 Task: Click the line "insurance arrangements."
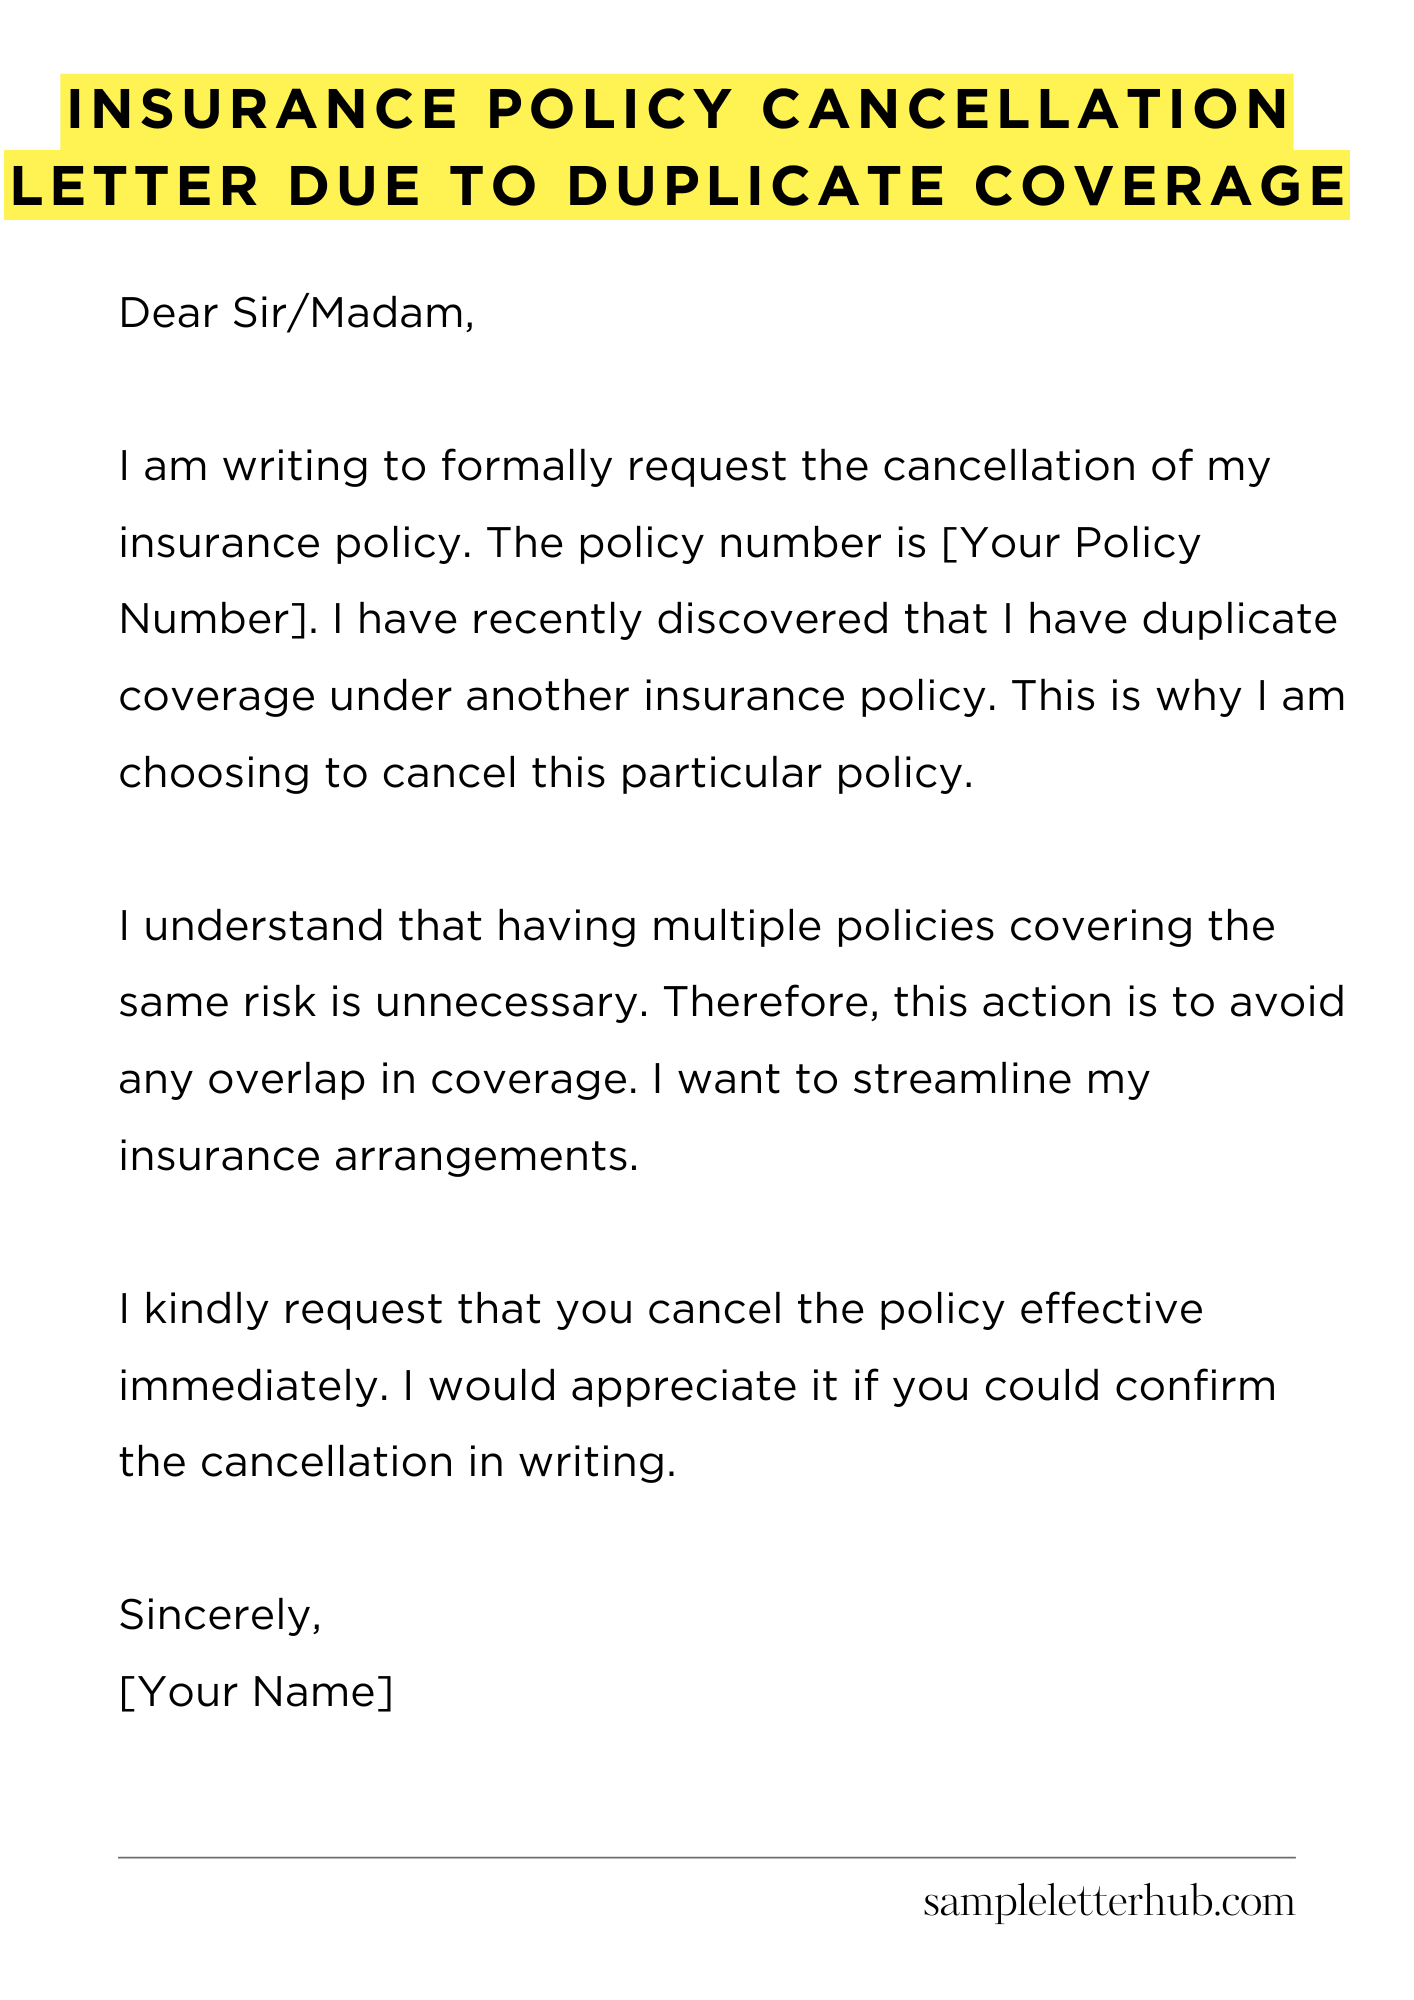click(x=378, y=1156)
